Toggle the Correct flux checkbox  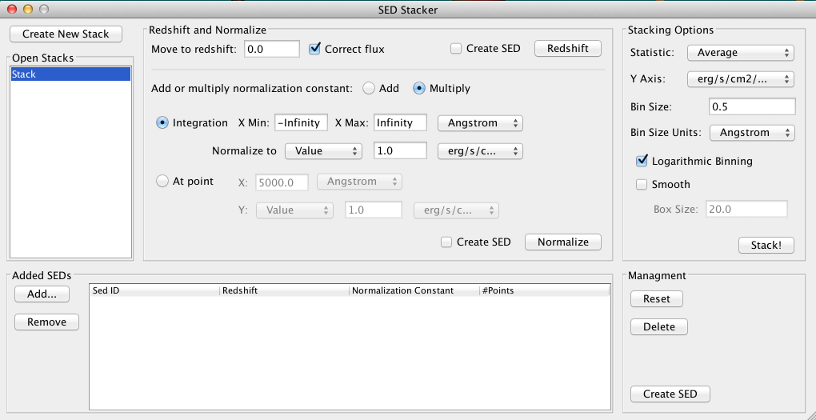point(314,49)
